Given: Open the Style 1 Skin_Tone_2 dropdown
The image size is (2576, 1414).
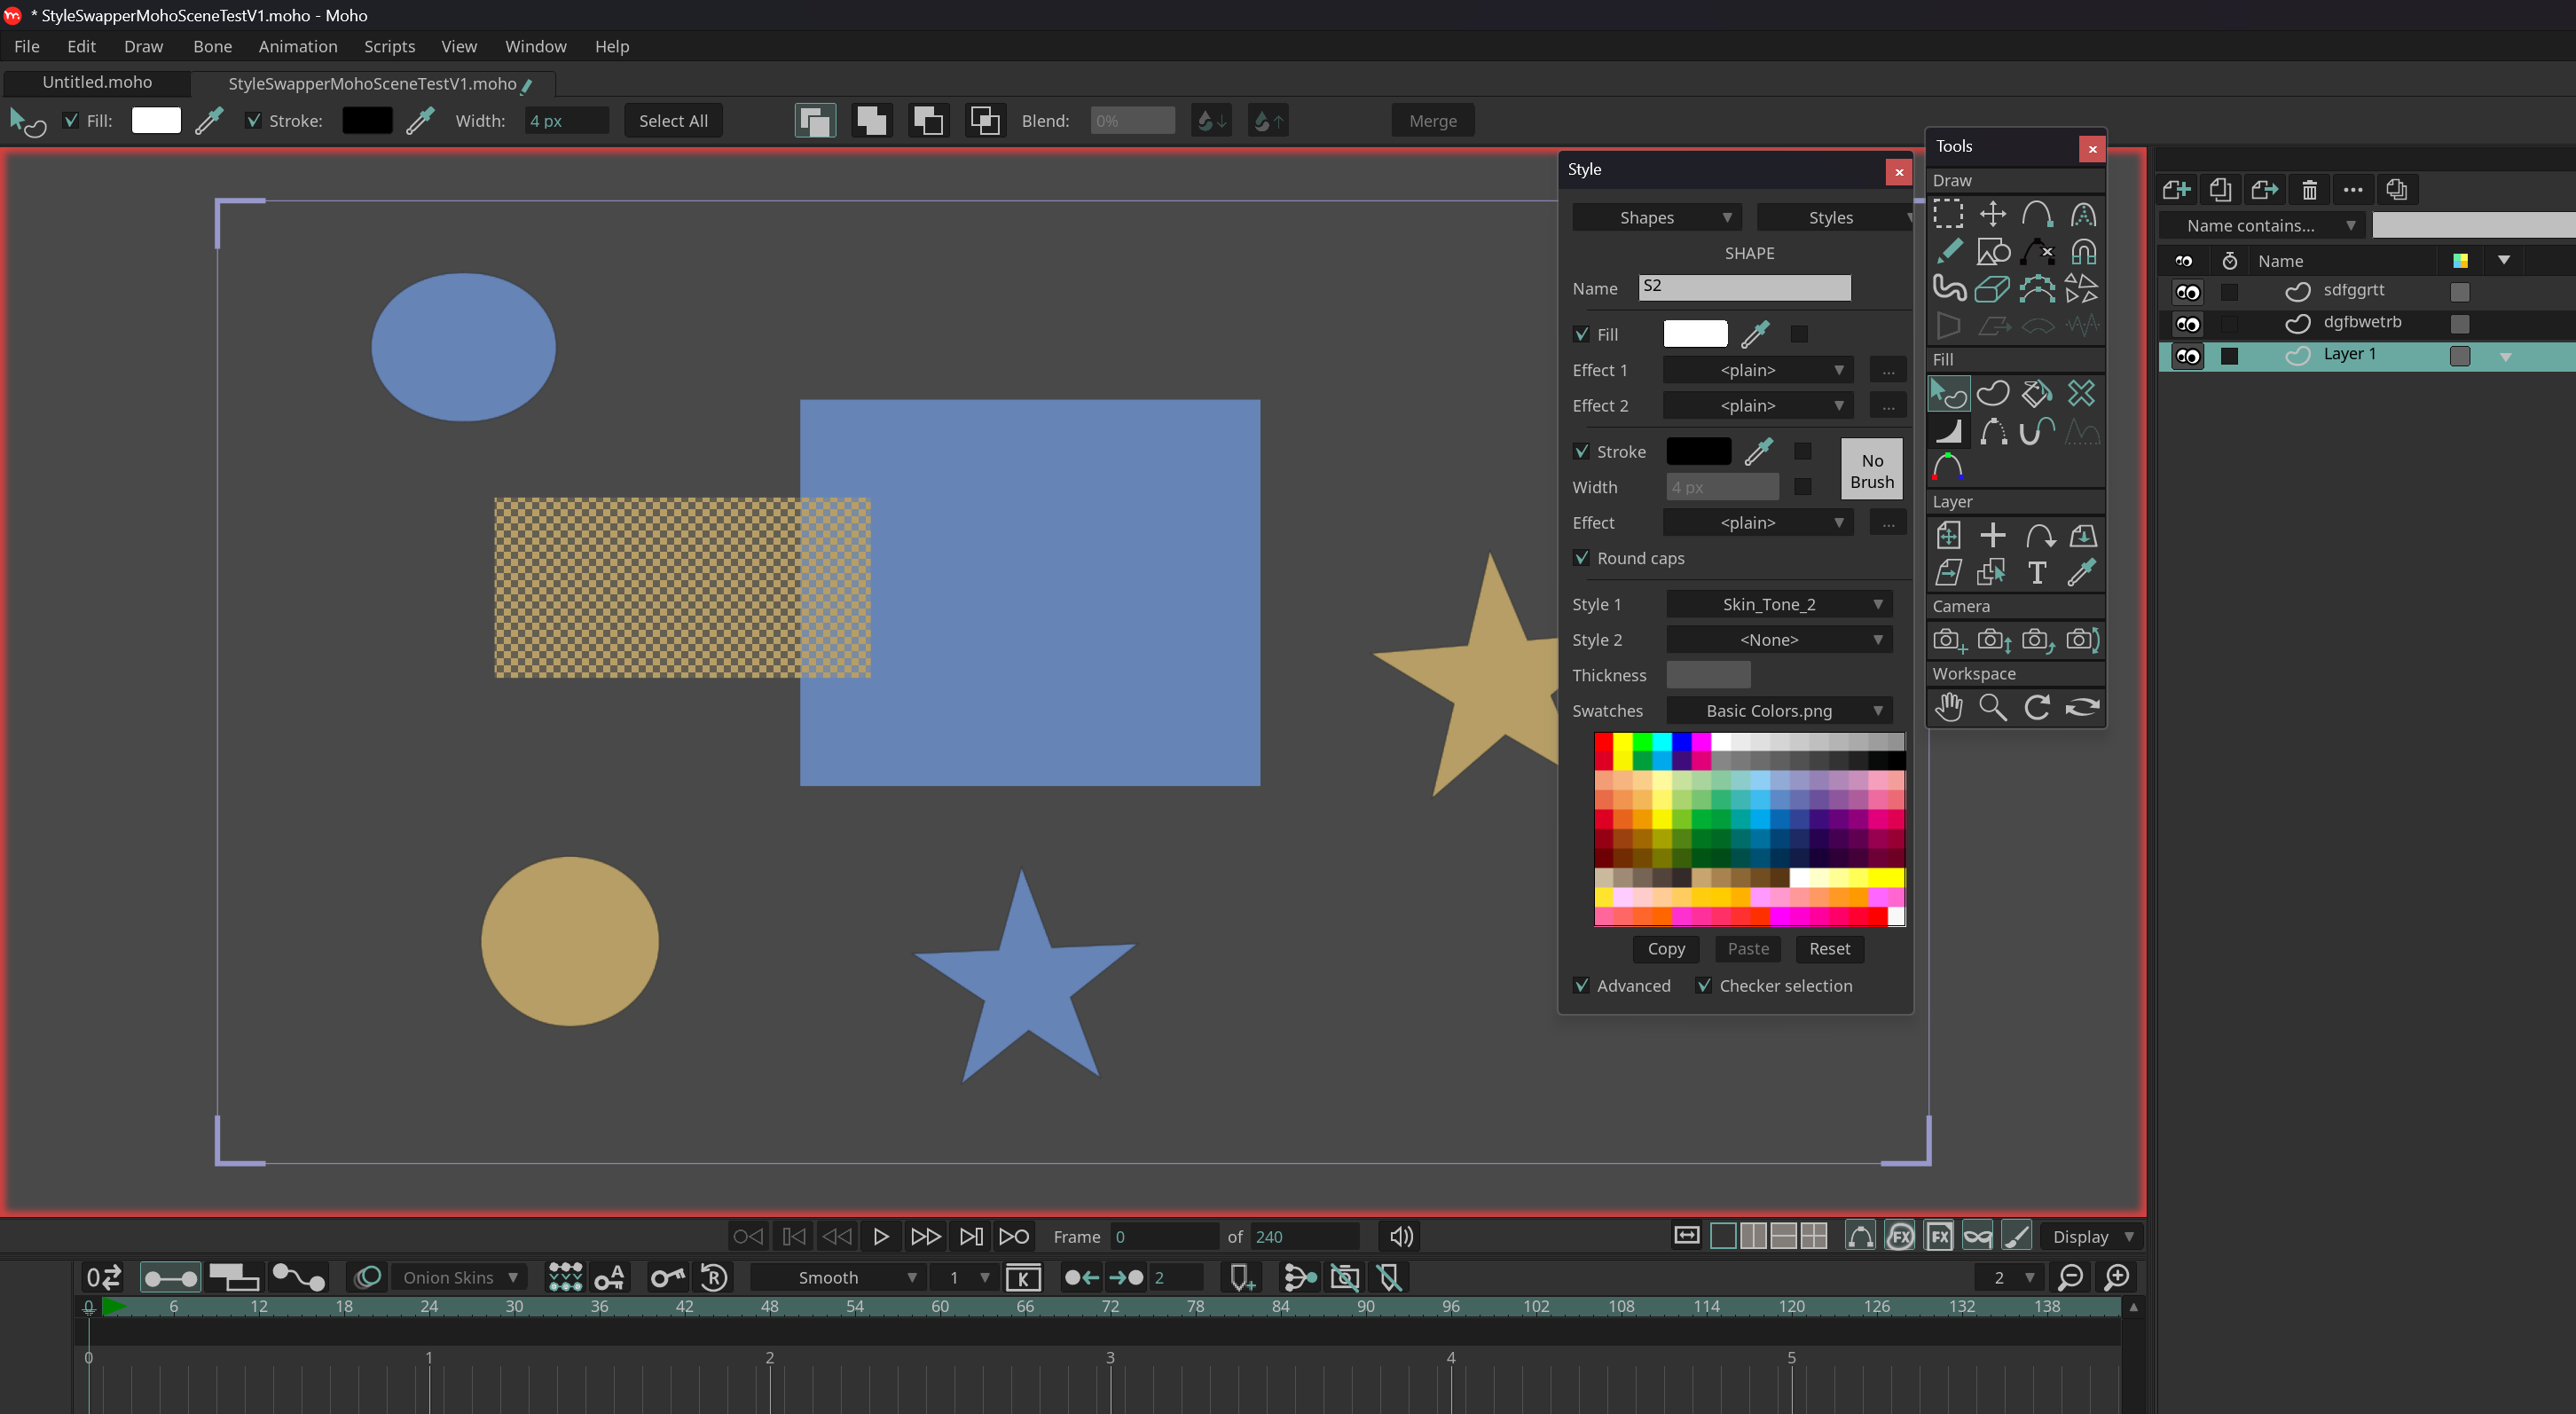Looking at the screenshot, I should tap(1779, 604).
